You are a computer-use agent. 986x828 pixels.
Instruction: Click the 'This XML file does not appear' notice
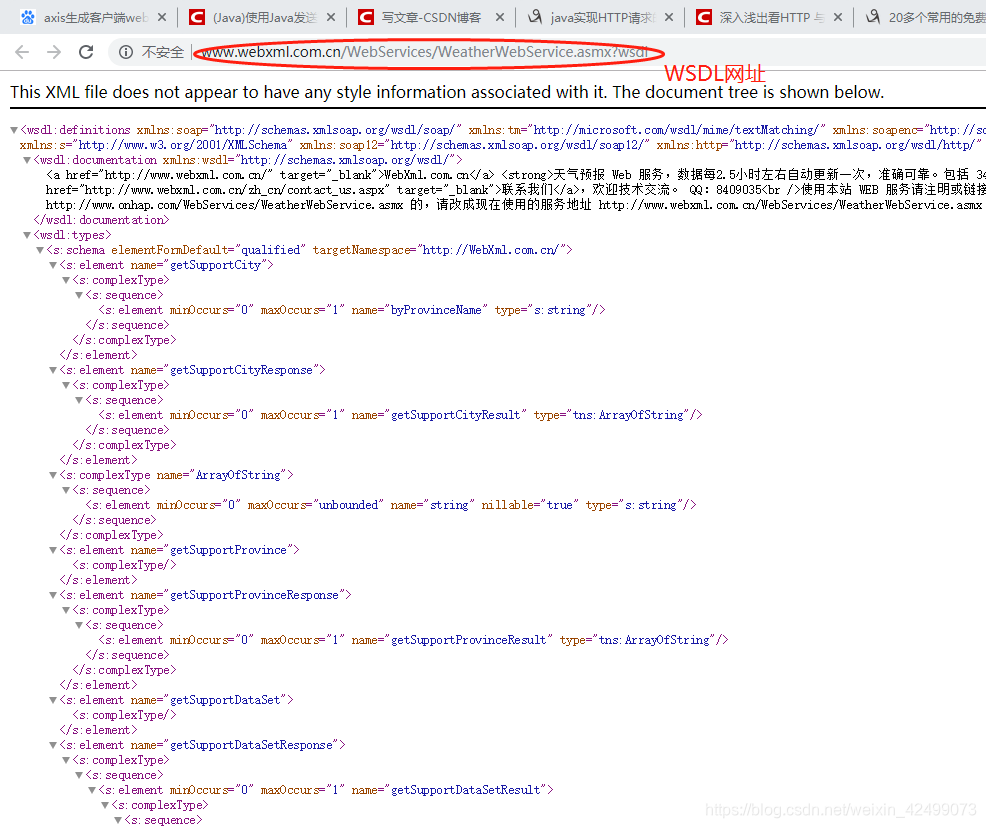(x=447, y=92)
